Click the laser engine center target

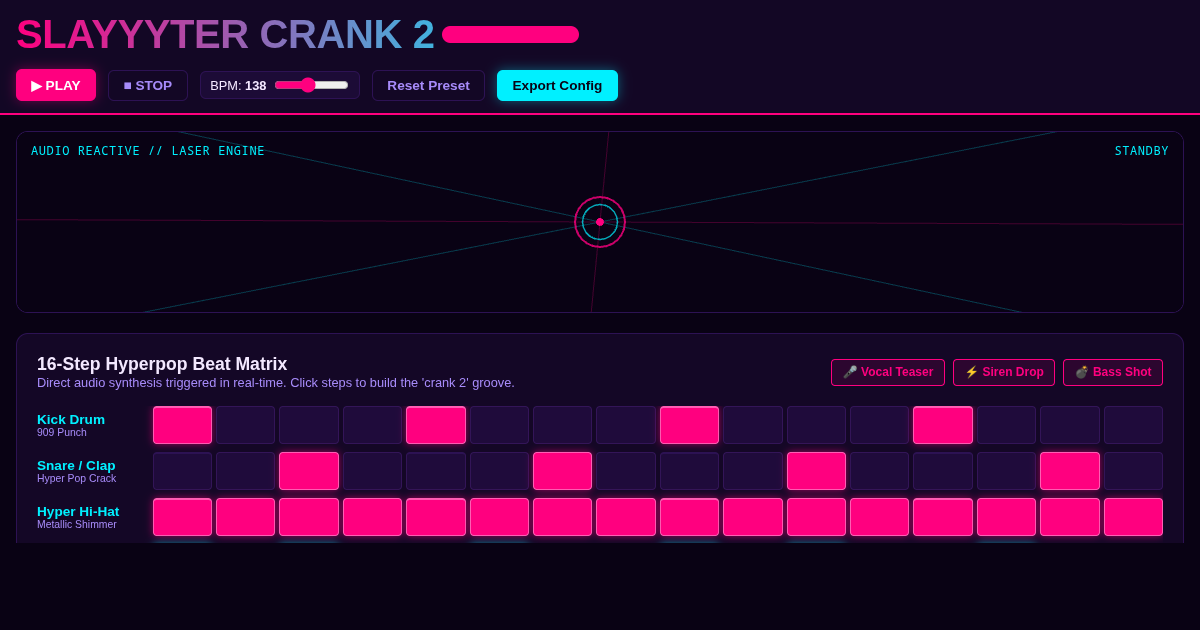(x=600, y=222)
